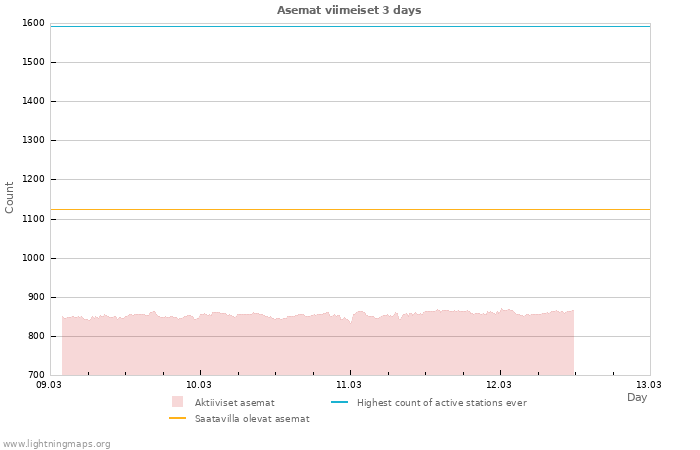Click the 'Count' y-axis label

click(x=10, y=197)
